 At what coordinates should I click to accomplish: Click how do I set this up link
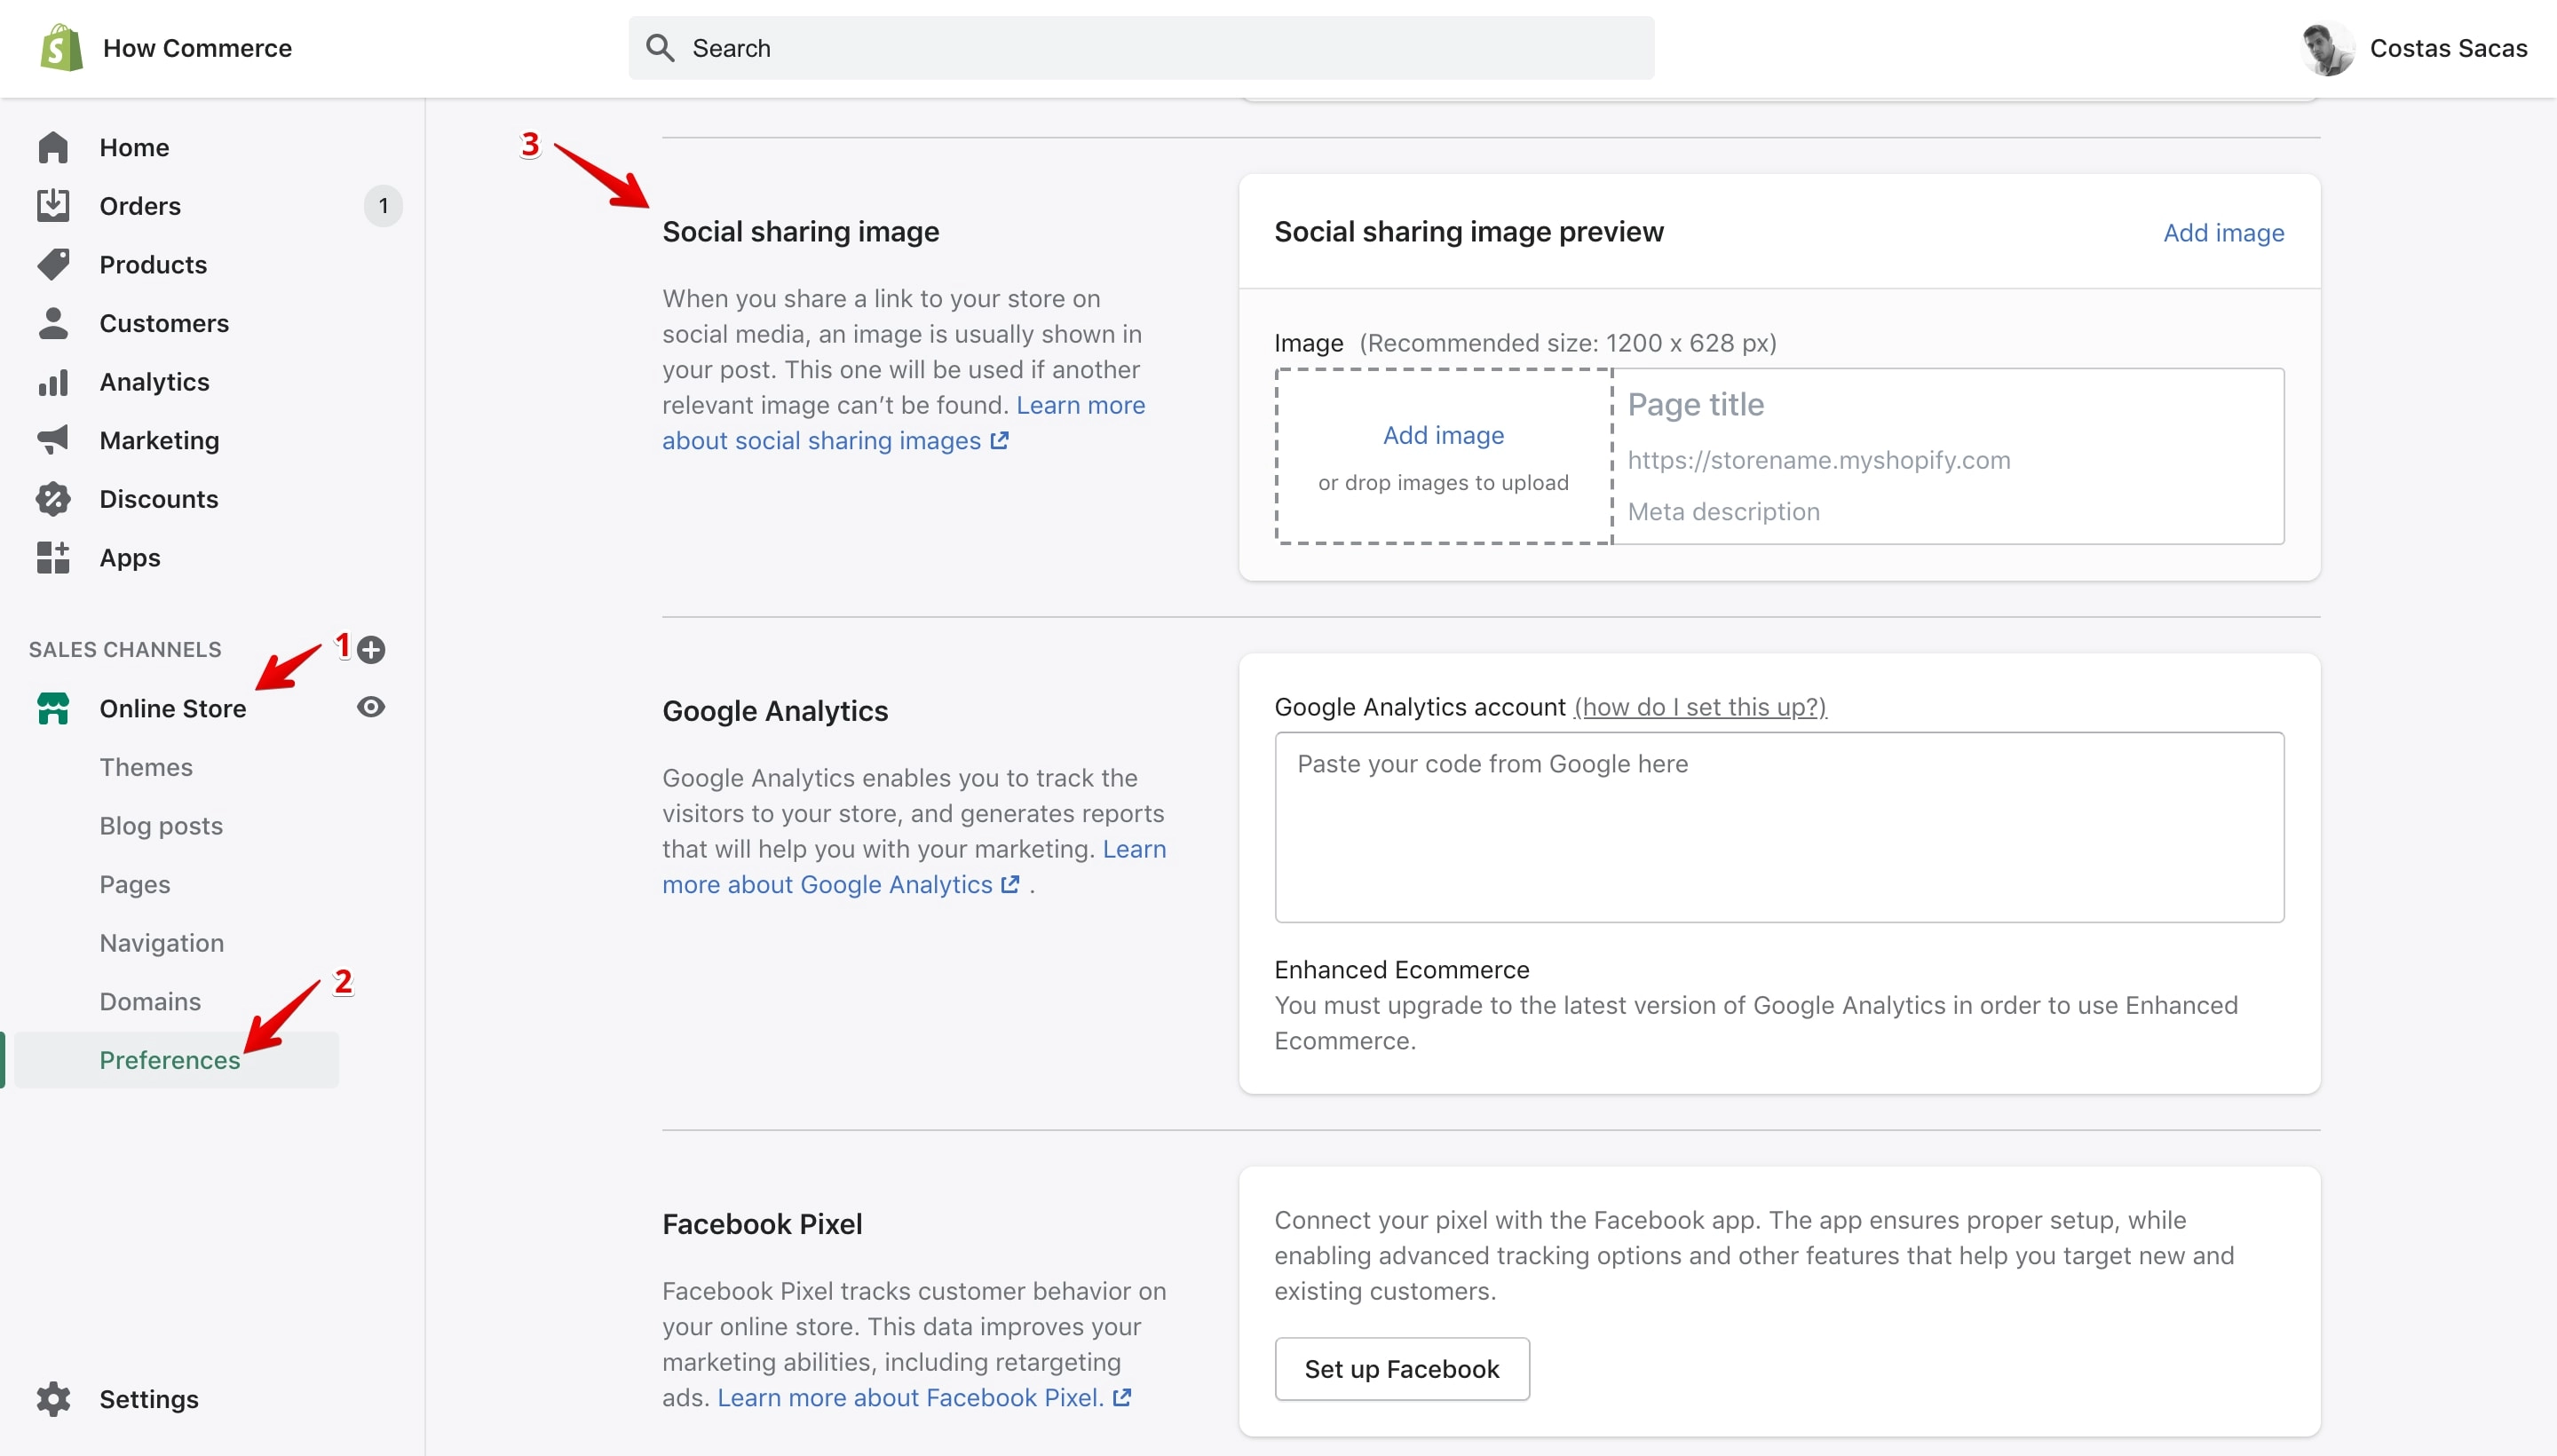coord(1700,707)
